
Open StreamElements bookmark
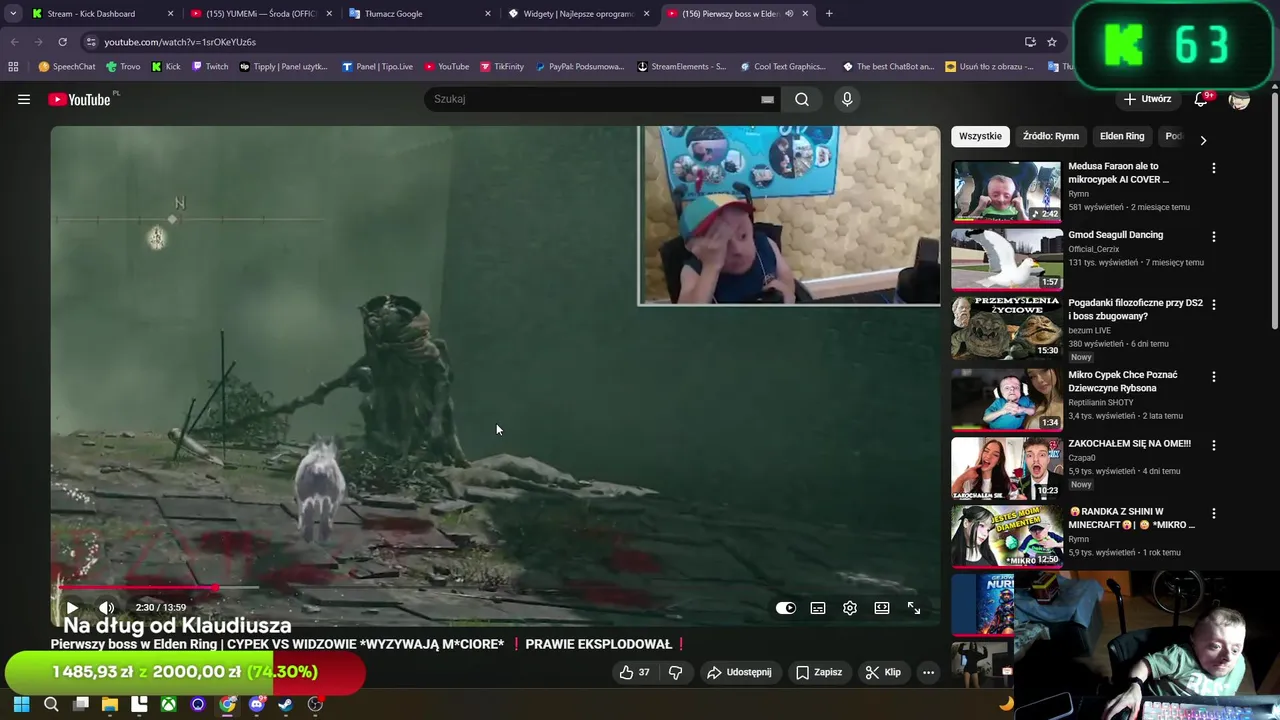coord(680,67)
